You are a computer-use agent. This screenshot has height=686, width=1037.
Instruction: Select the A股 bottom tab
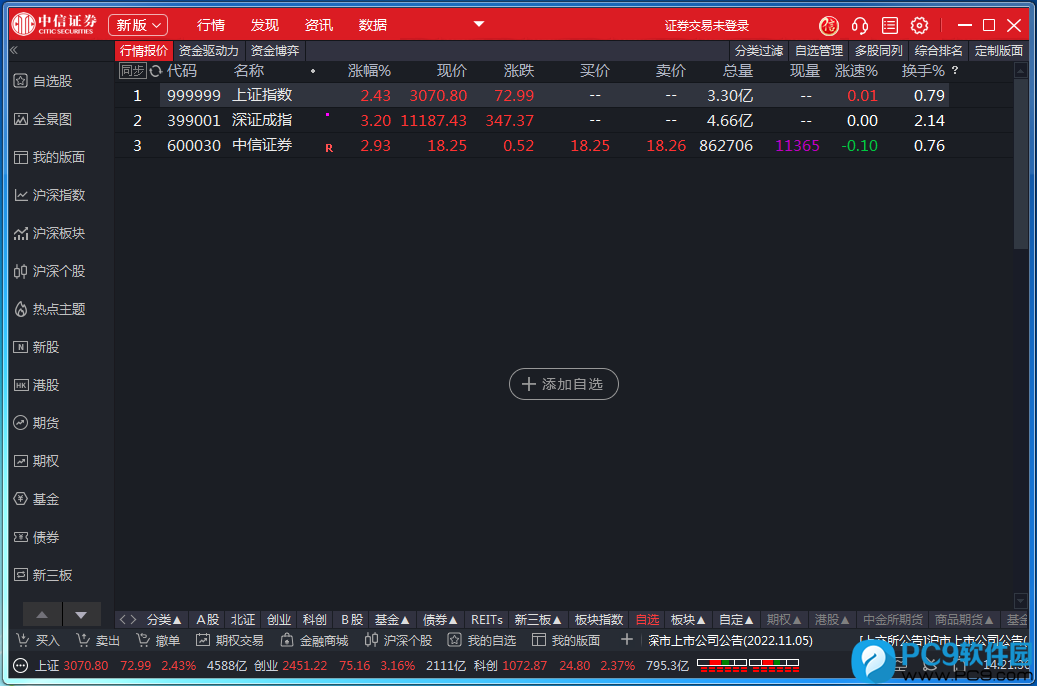[208, 620]
